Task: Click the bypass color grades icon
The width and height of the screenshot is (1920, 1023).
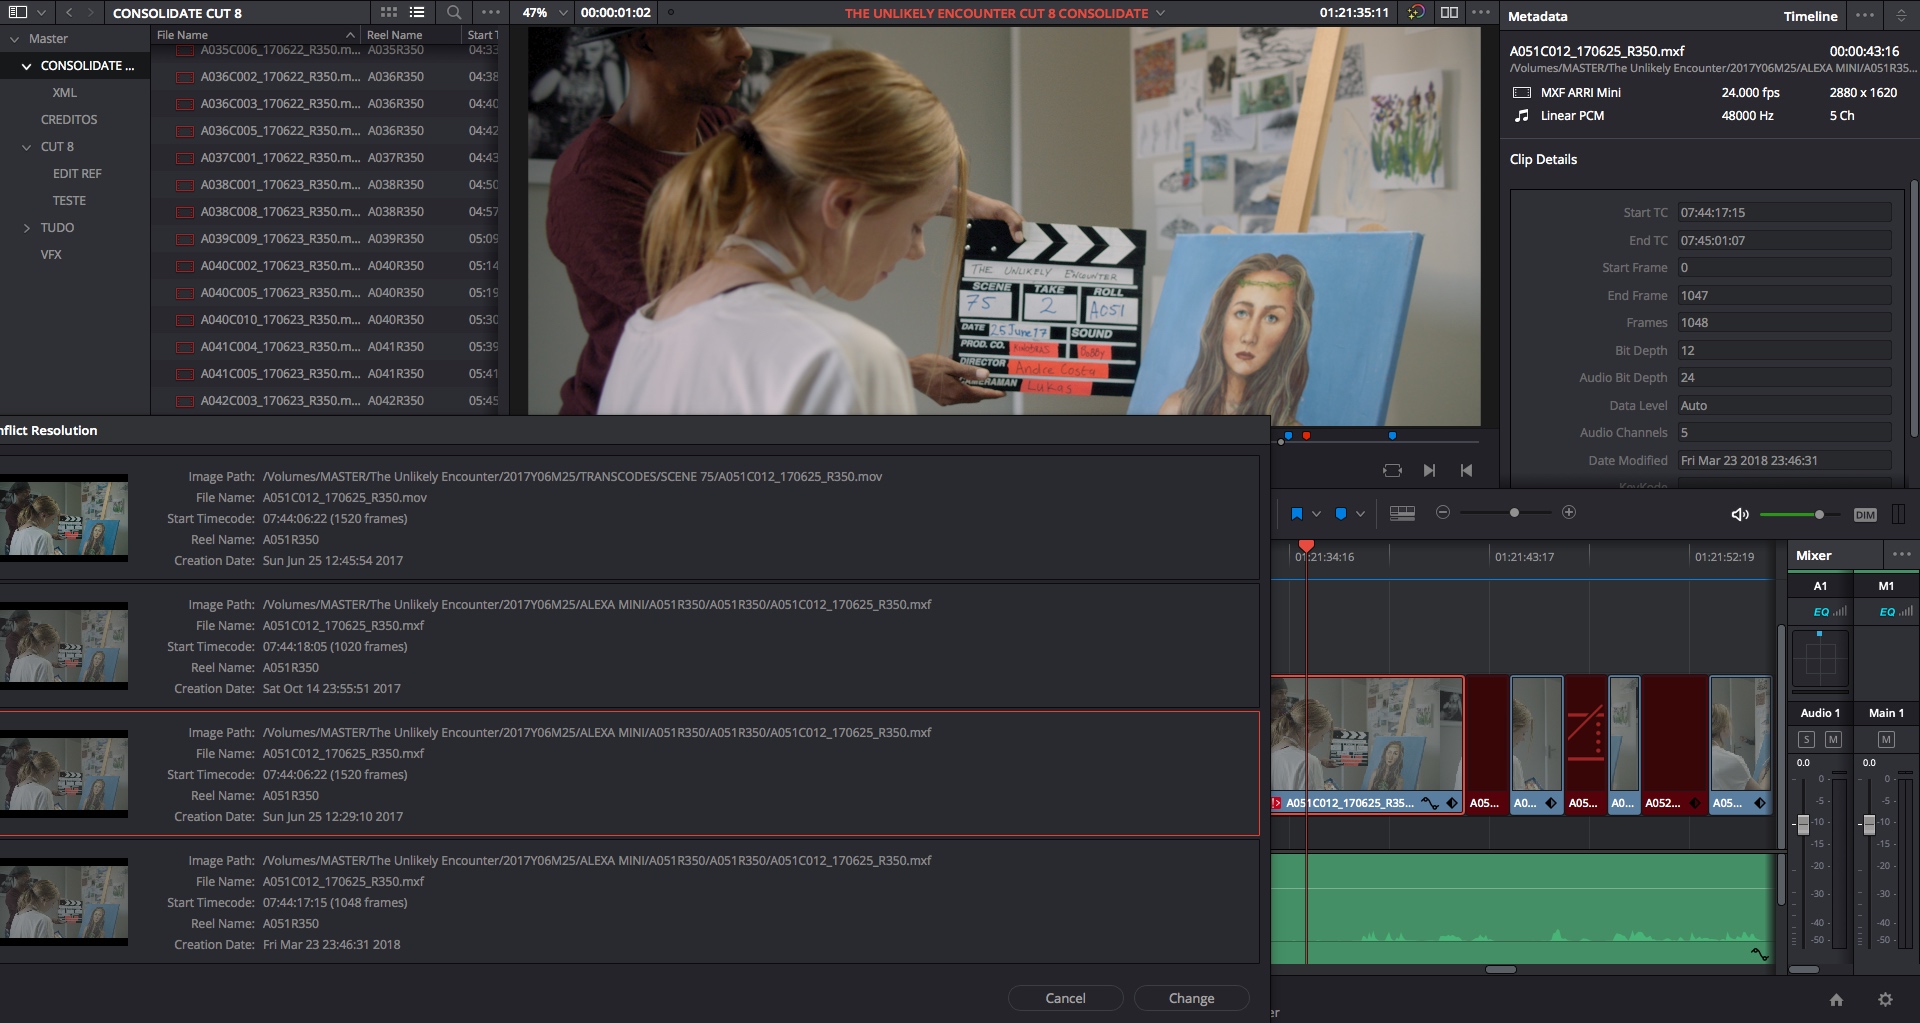Action: (x=1416, y=13)
